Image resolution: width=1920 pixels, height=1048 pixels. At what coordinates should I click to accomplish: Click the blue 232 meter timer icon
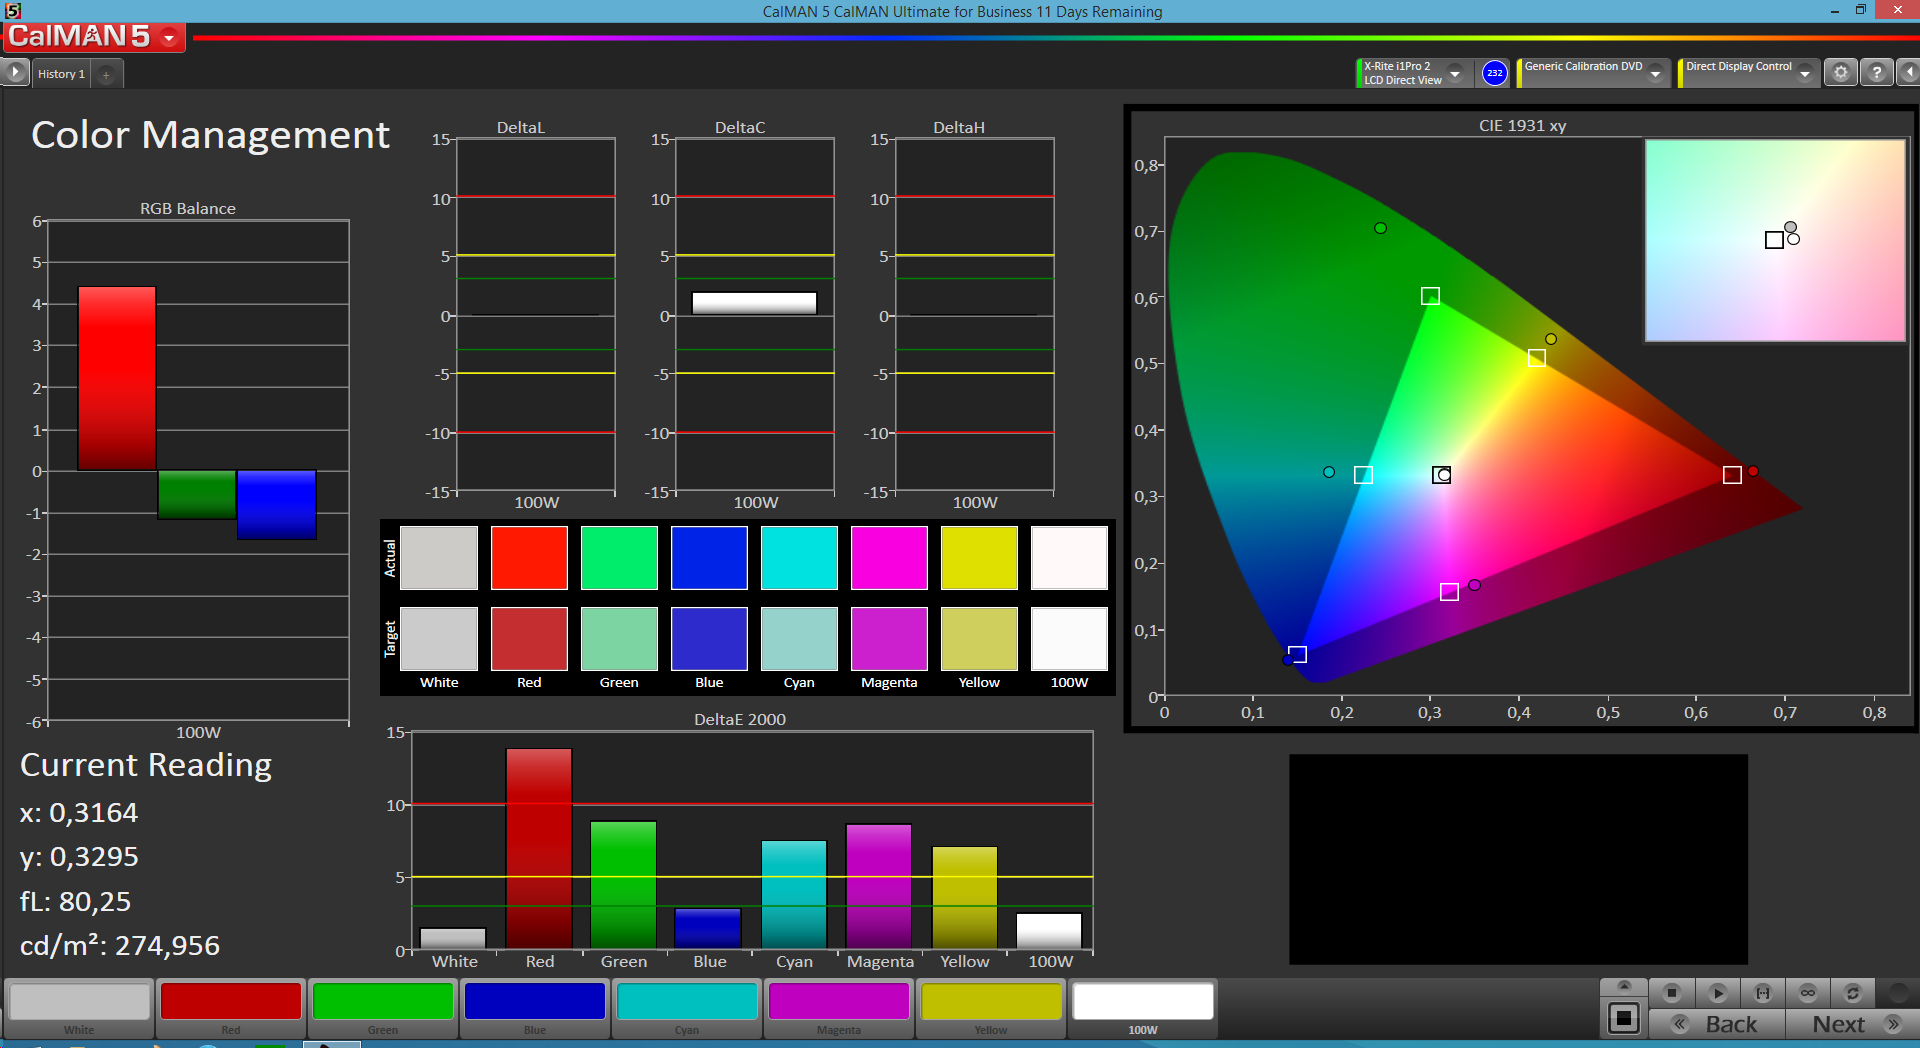(x=1494, y=73)
